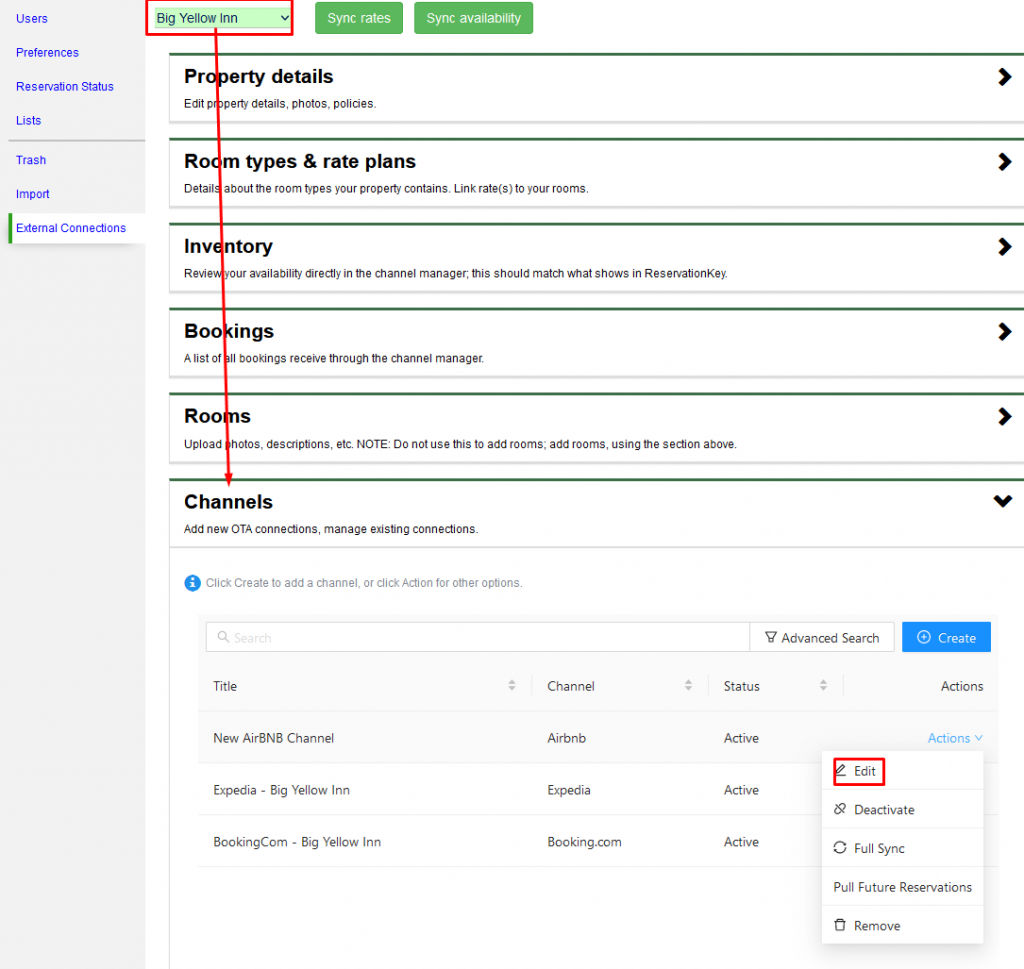This screenshot has width=1024, height=969.
Task: Open Advanced Search filter
Action: (x=822, y=637)
